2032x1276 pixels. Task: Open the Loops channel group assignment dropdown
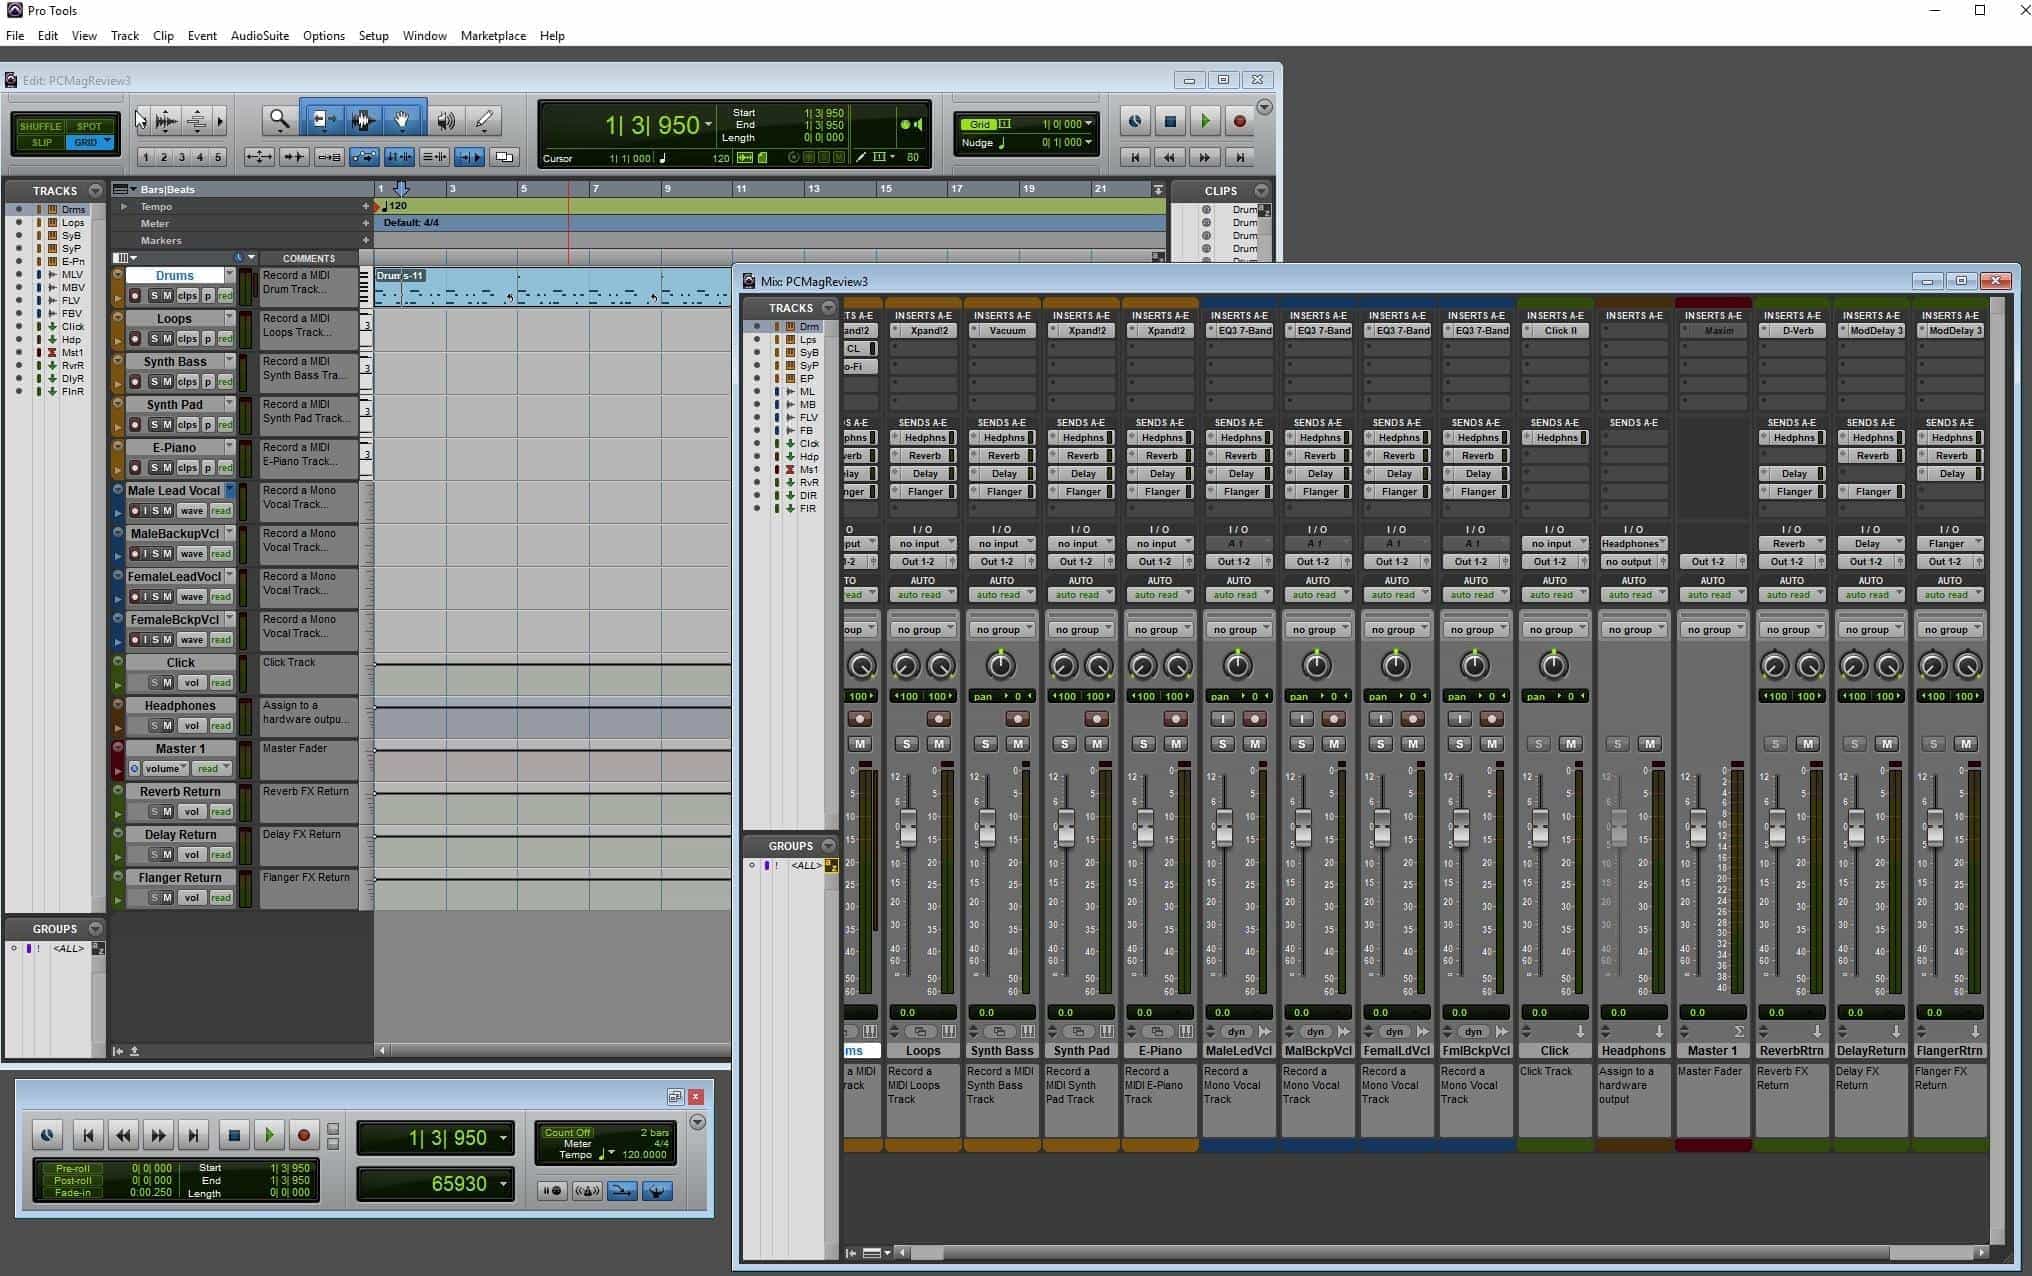click(923, 630)
